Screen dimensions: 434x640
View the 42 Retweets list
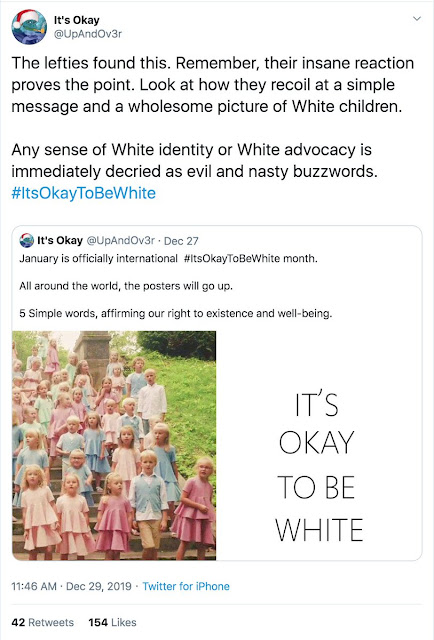click(42, 622)
